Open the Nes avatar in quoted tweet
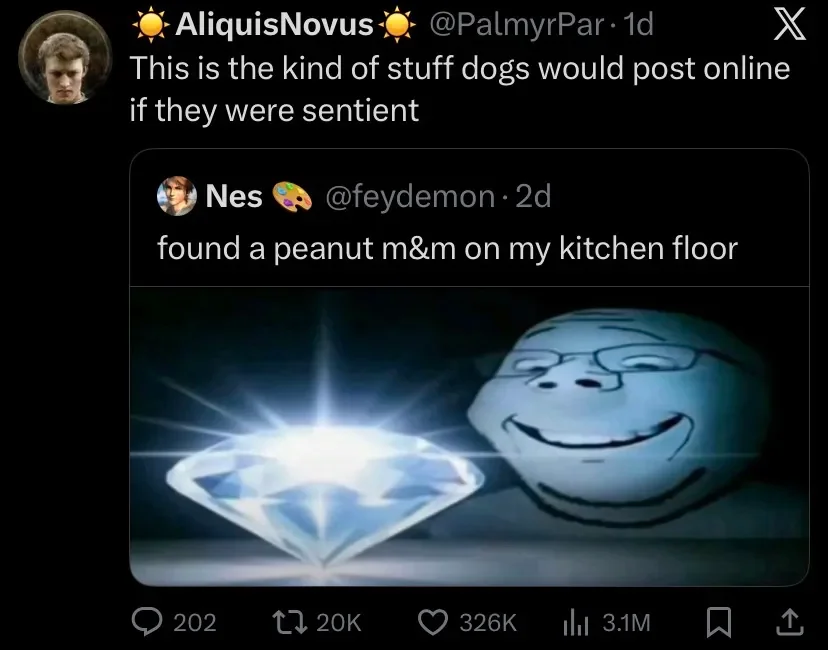The width and height of the screenshot is (828, 650). (176, 197)
